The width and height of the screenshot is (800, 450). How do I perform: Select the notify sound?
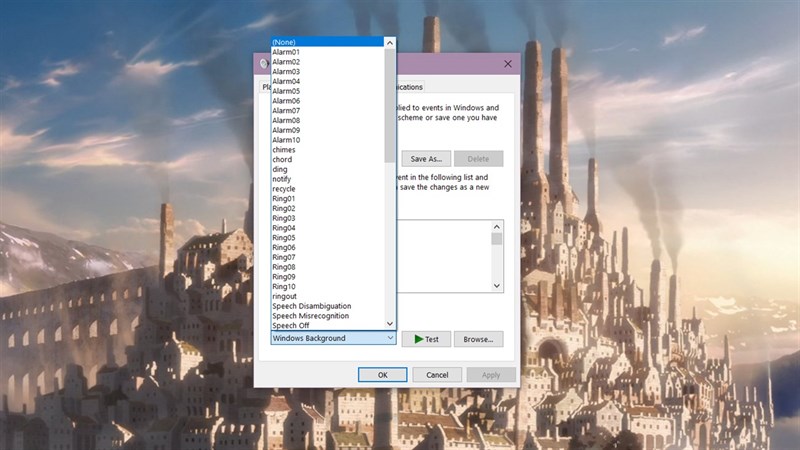(328, 179)
